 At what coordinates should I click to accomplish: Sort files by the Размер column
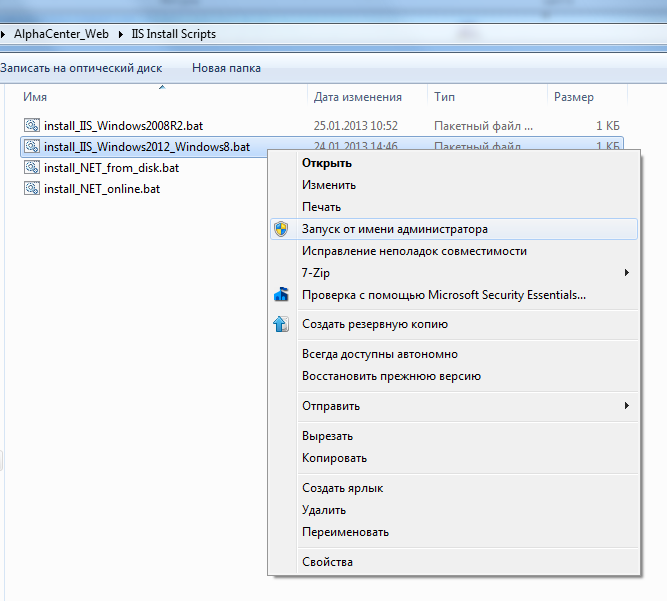tap(574, 97)
